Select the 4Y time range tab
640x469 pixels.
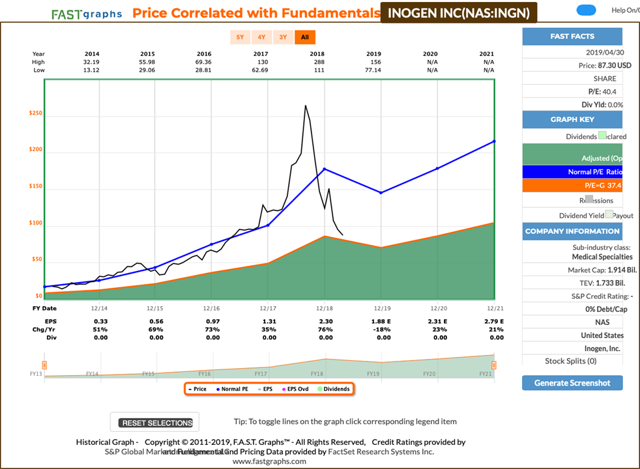click(262, 37)
